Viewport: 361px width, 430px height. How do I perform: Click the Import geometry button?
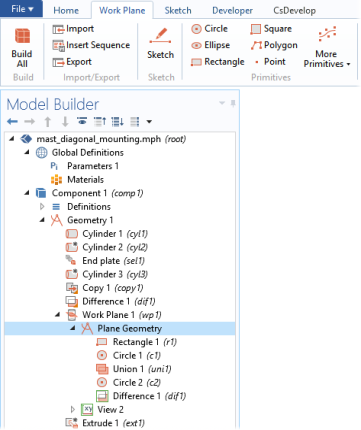(73, 29)
